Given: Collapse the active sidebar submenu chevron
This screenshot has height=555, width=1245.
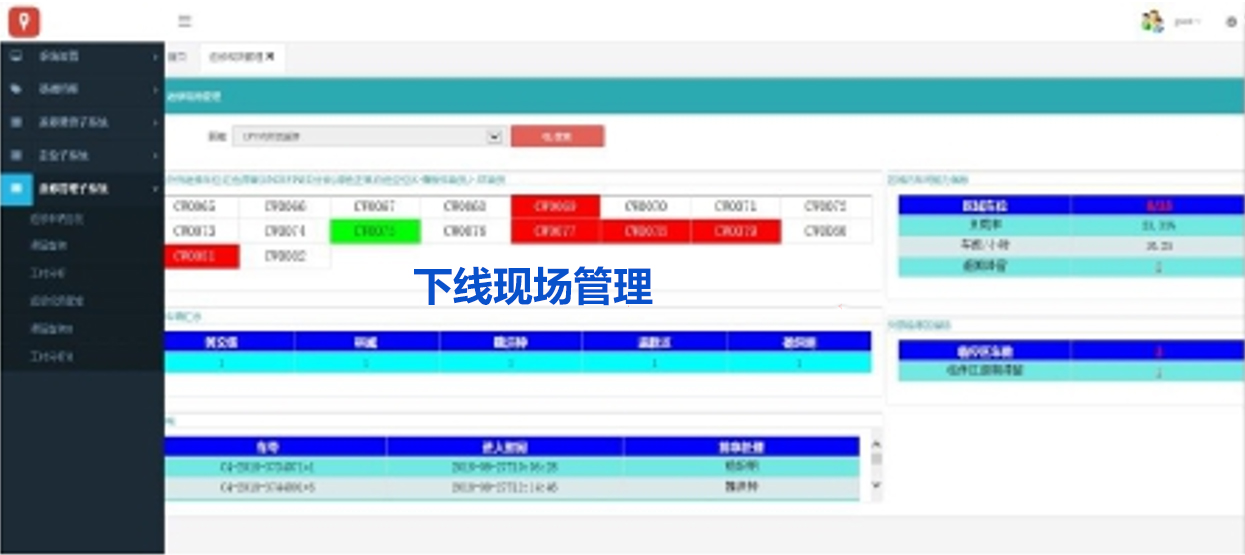Looking at the screenshot, I should (156, 188).
